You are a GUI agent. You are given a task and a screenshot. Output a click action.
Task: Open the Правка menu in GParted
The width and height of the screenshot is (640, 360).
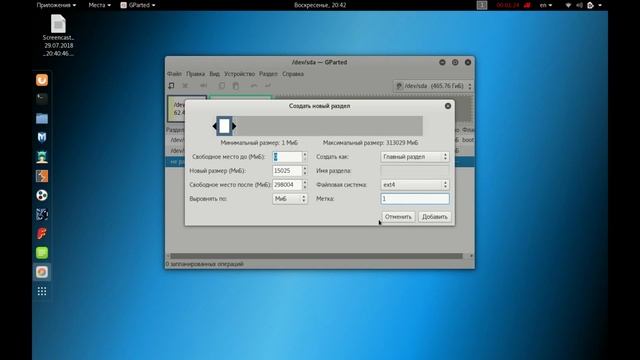pos(196,74)
